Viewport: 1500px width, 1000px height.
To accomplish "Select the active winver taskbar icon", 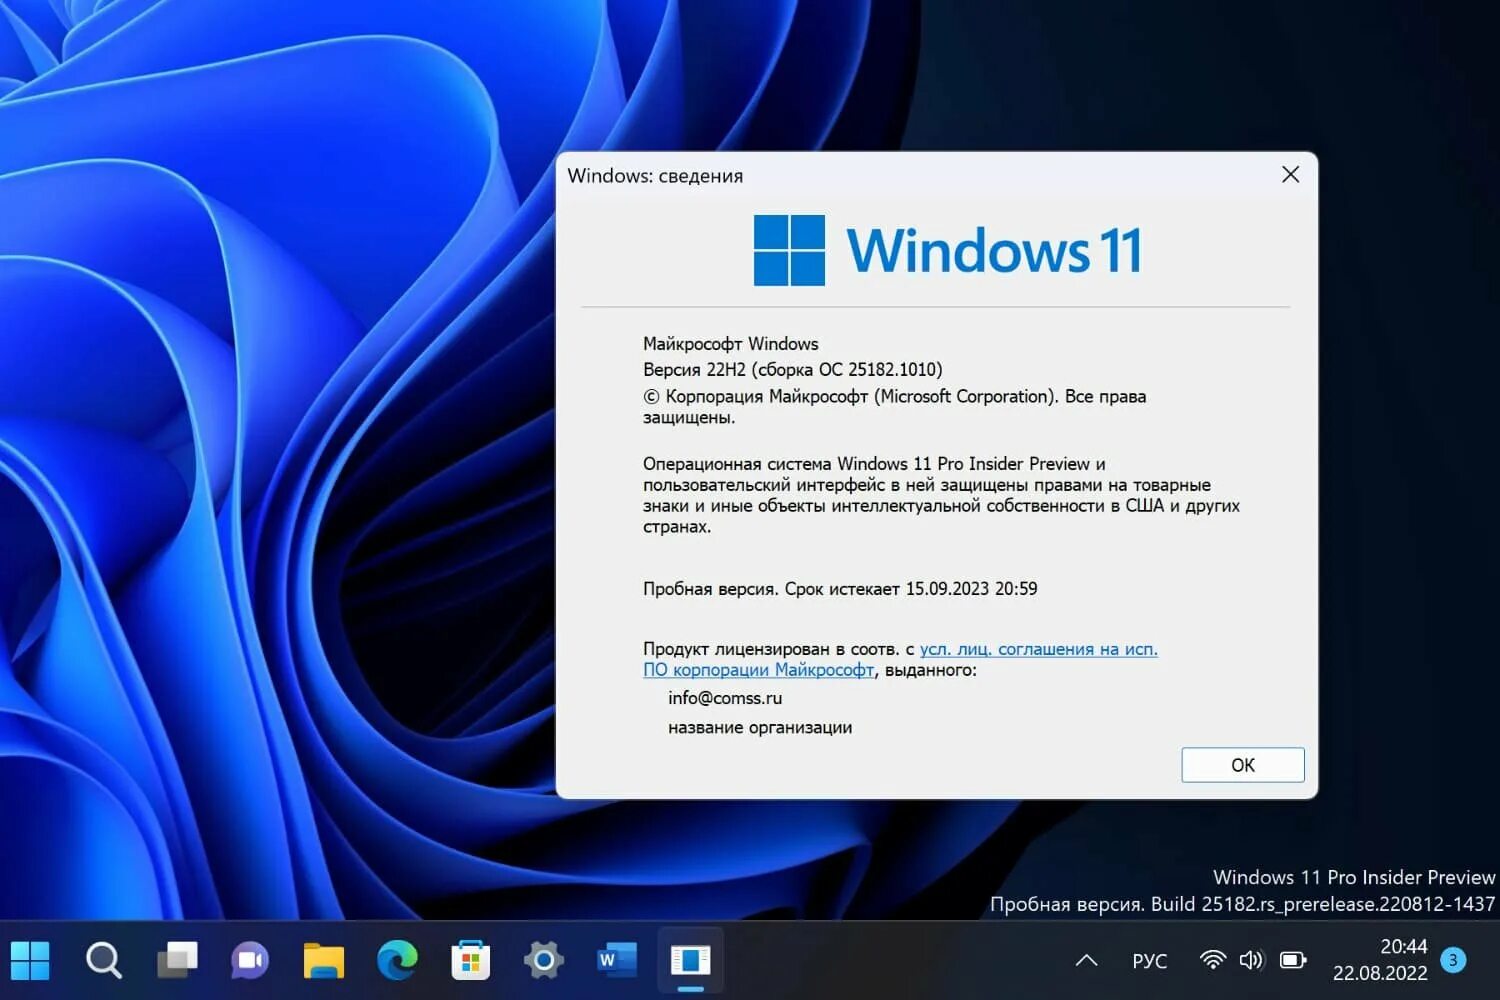I will click(690, 961).
